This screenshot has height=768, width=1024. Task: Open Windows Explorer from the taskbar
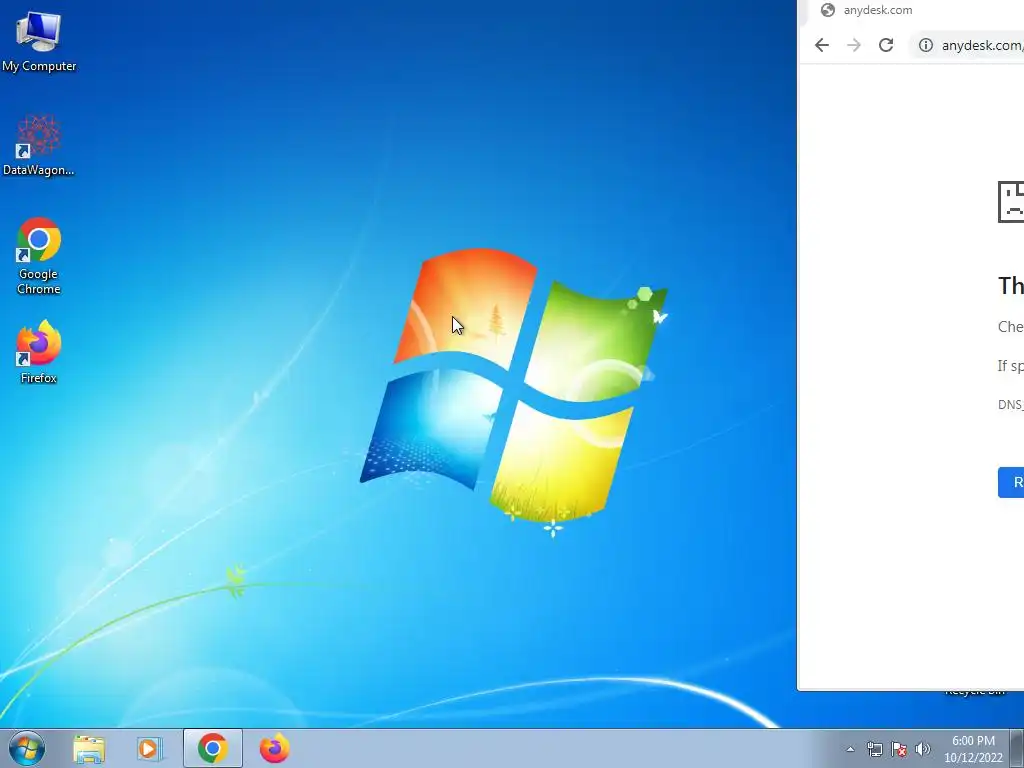(x=89, y=749)
